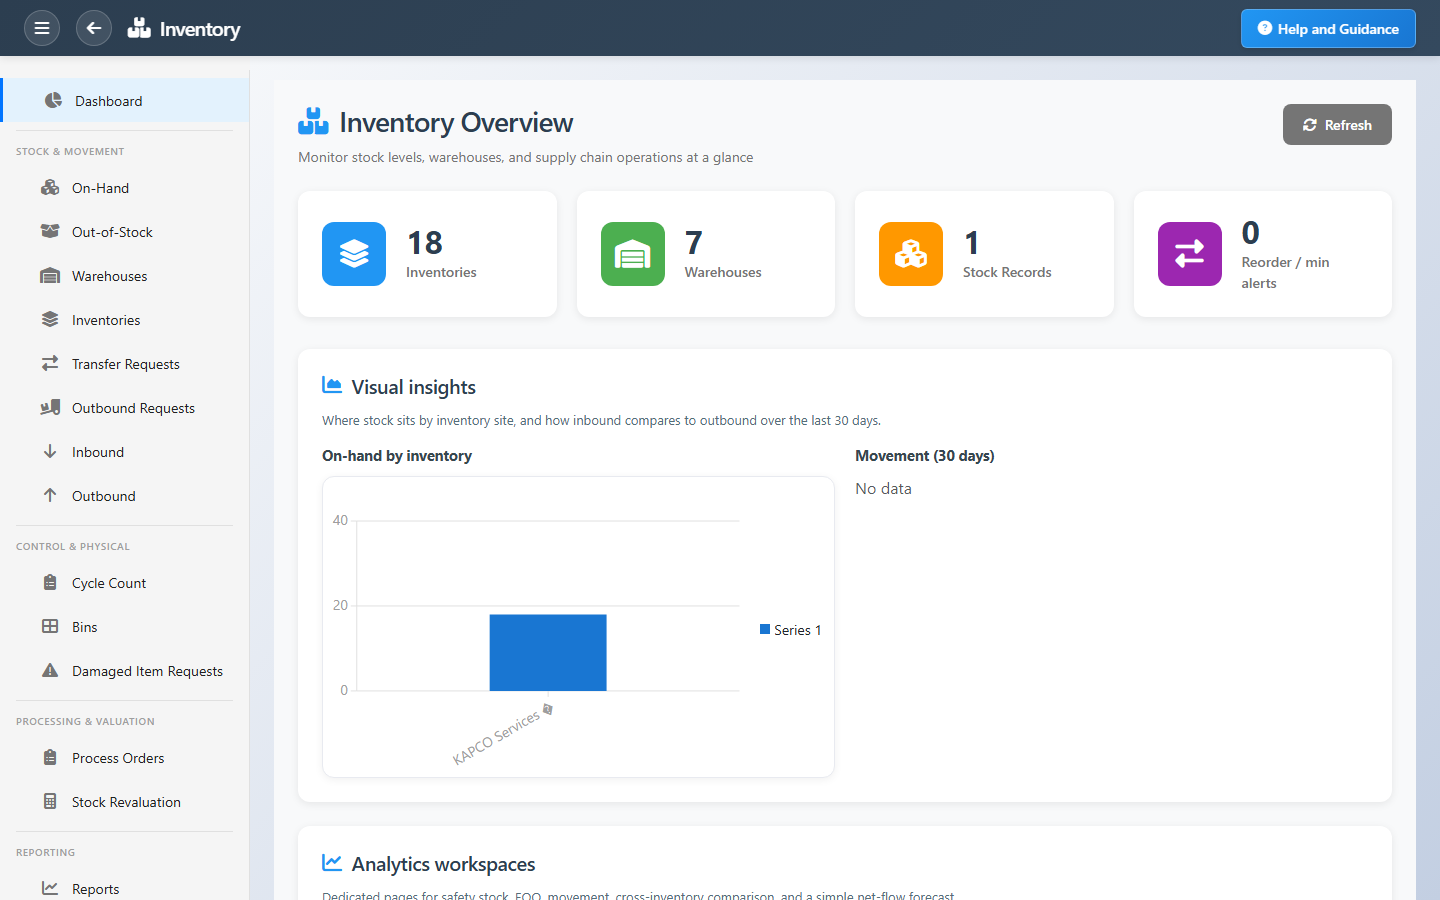Click the Stock Revaluation calculator icon
1440x900 pixels.
[x=50, y=801]
